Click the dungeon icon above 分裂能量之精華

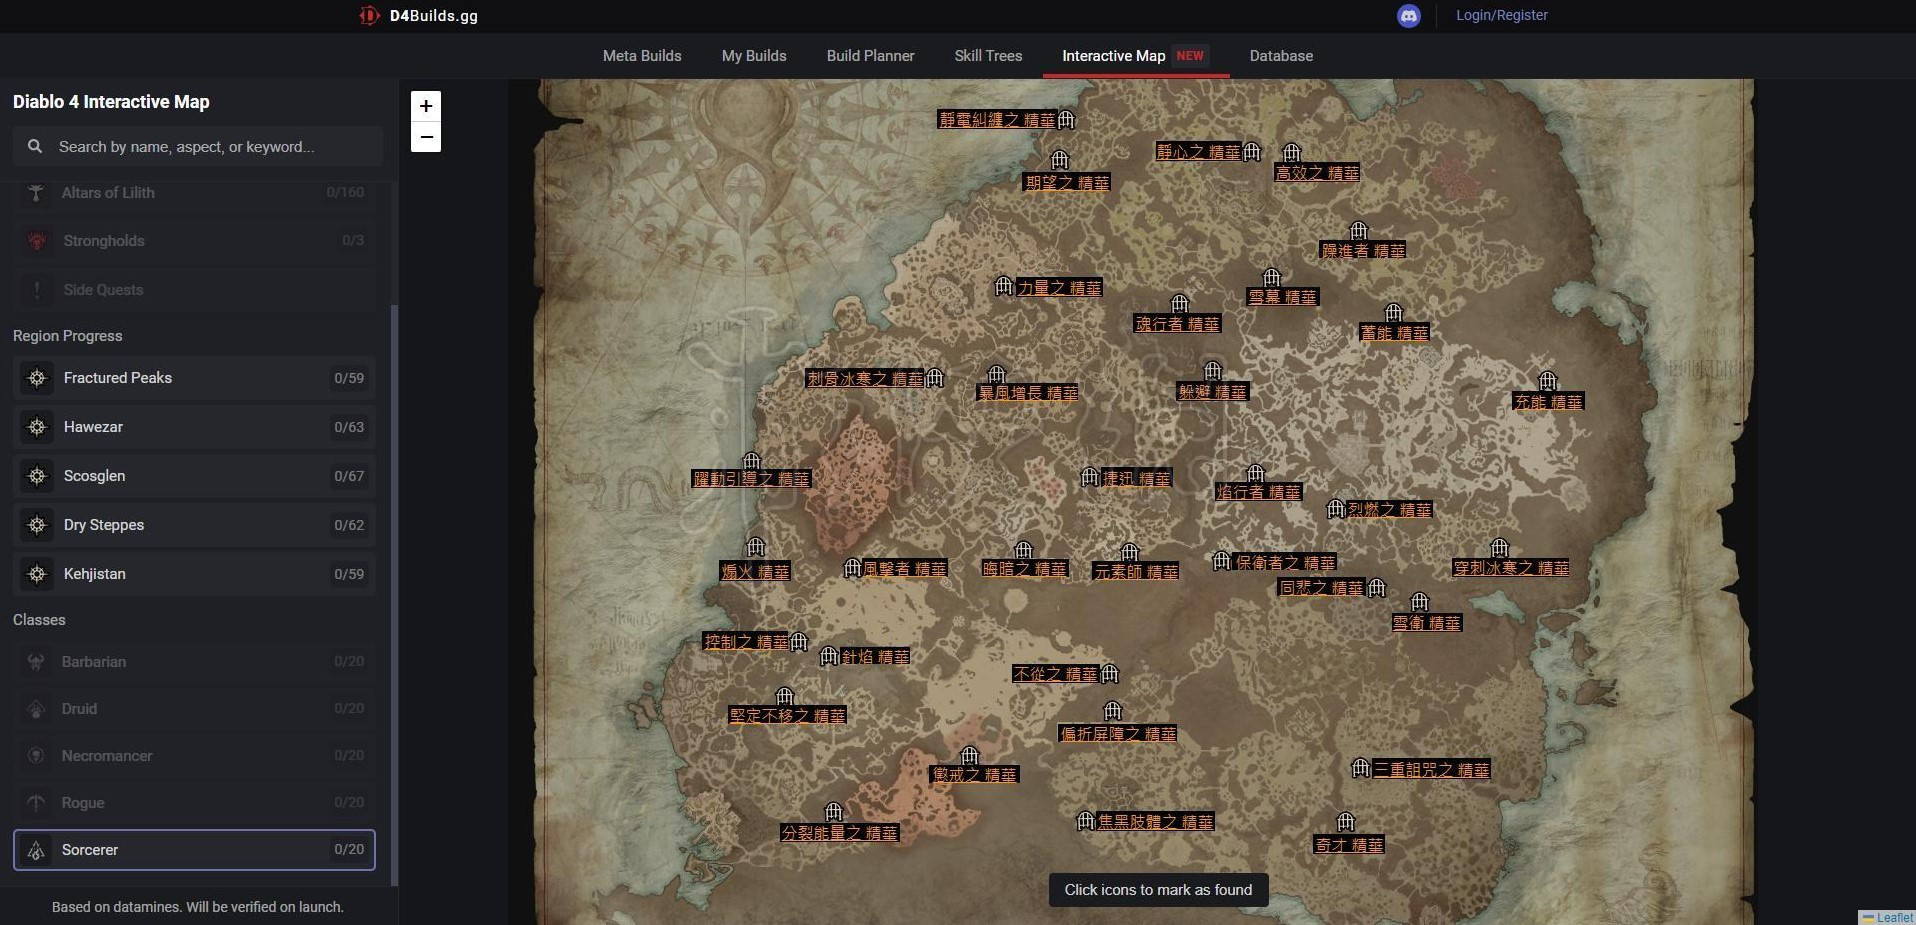click(x=834, y=811)
